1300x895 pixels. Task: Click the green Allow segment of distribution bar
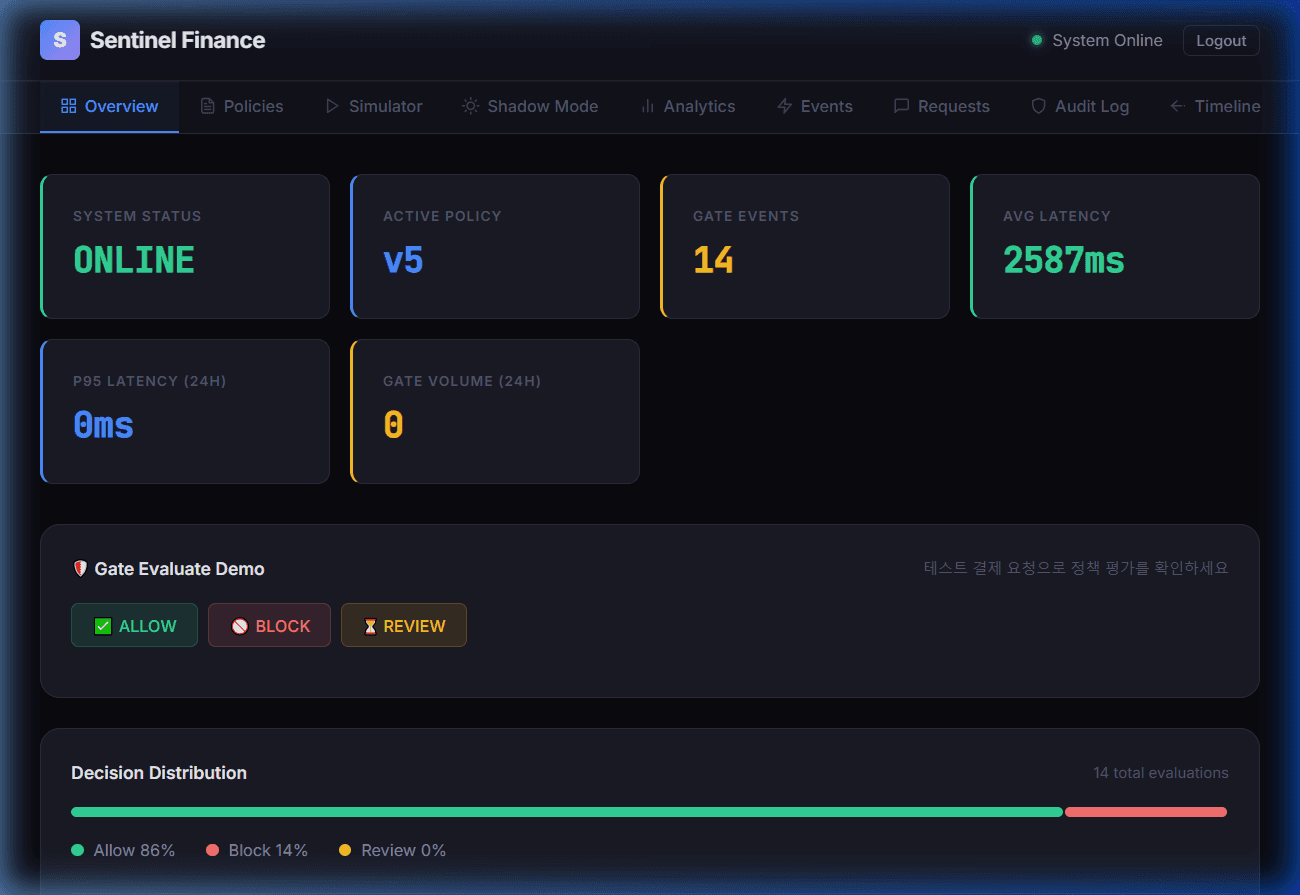coord(566,812)
